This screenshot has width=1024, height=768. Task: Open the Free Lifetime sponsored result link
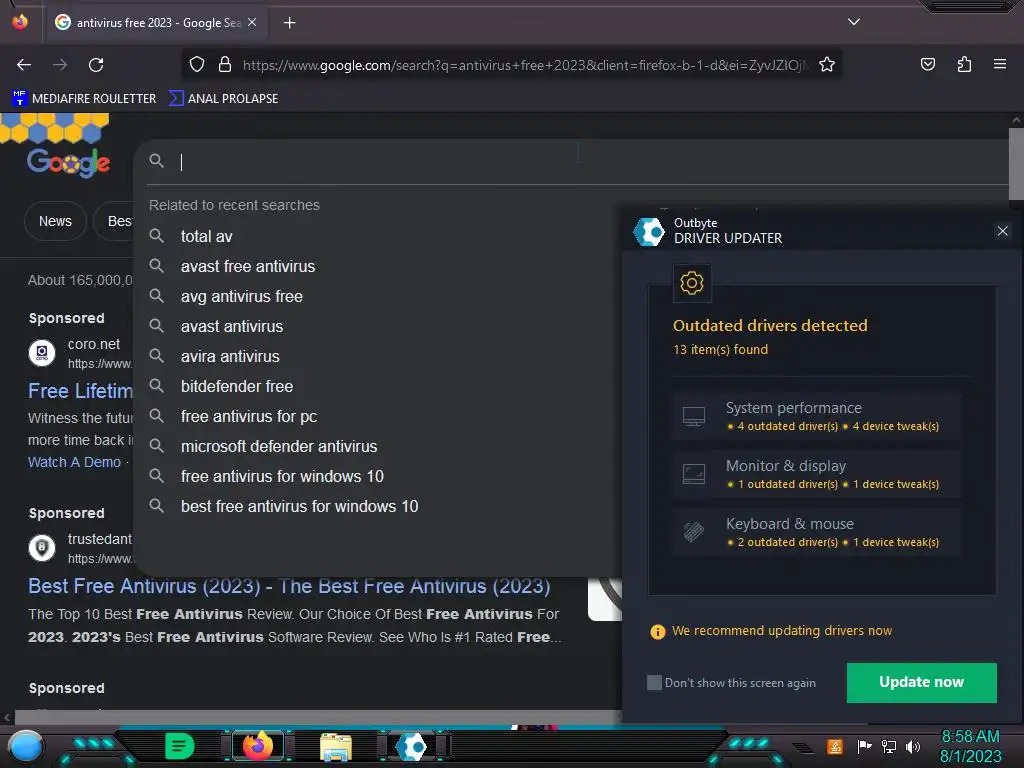pos(80,391)
